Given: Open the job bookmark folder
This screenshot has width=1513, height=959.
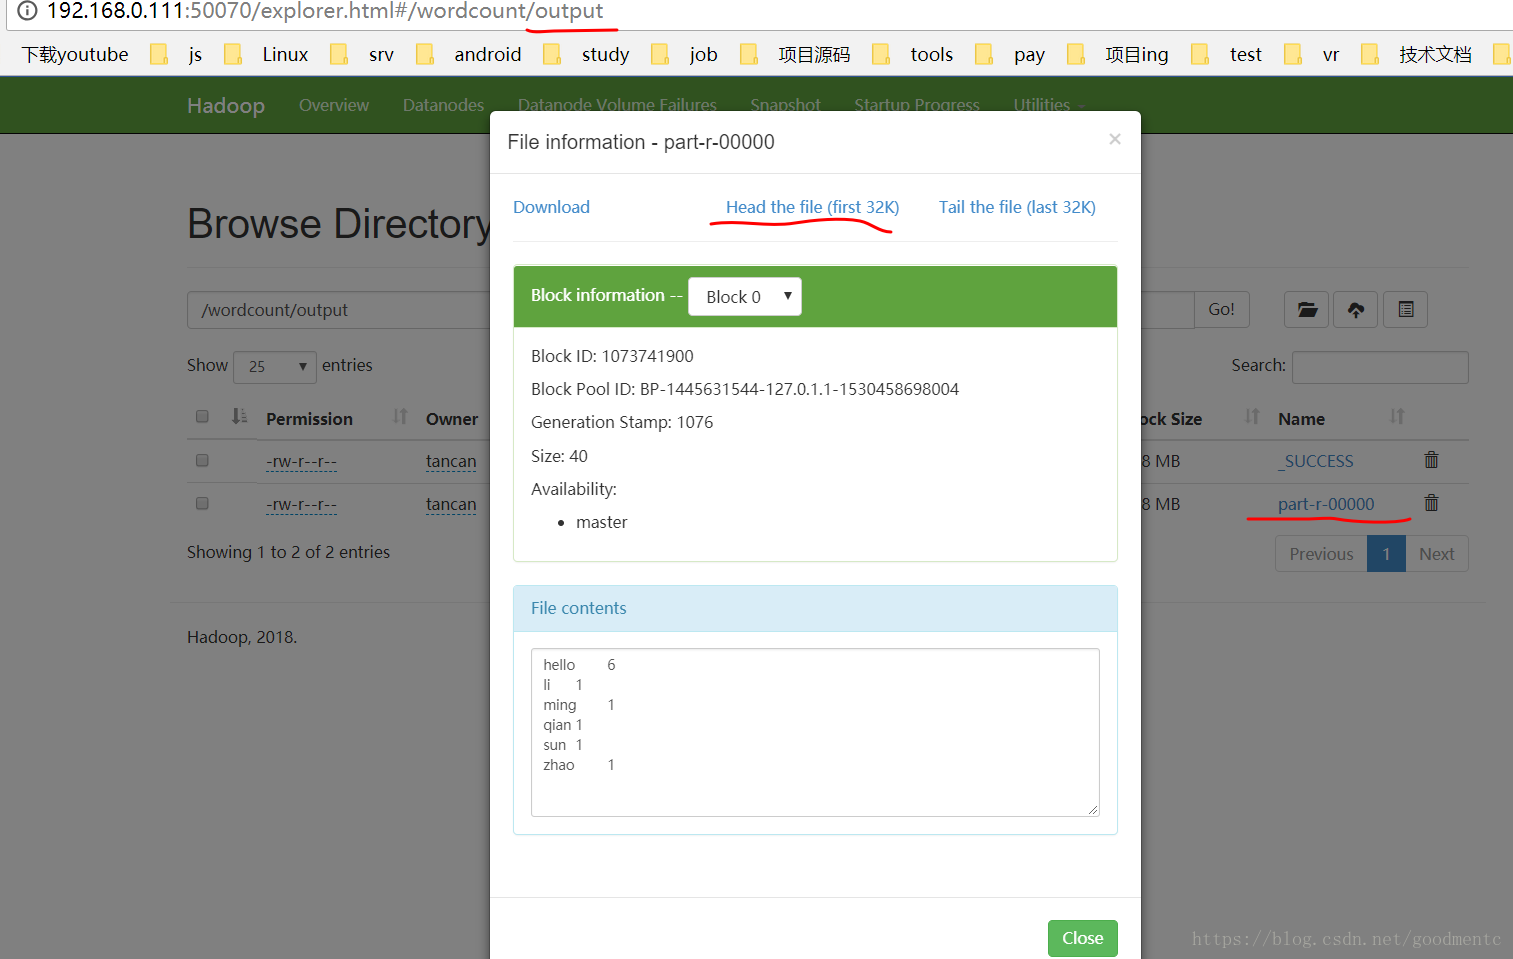Looking at the screenshot, I should click(685, 54).
